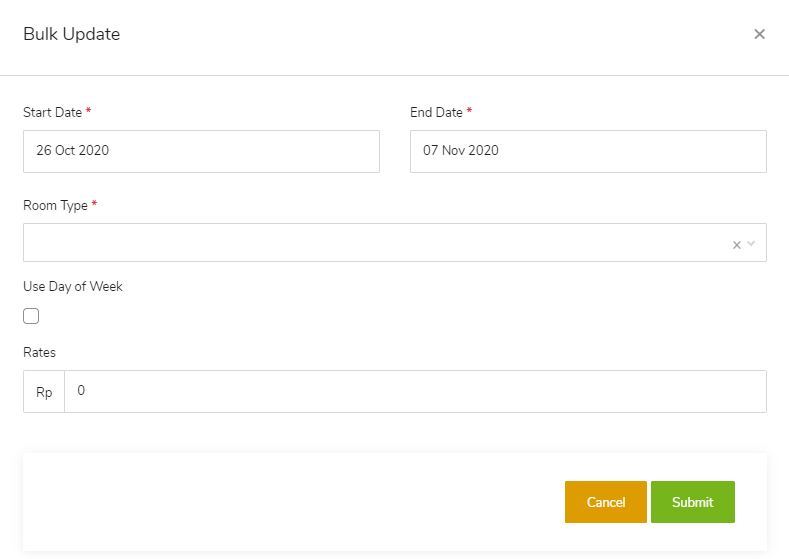Image resolution: width=789 pixels, height=559 pixels.
Task: Click the Use Day of Week label
Action: (x=73, y=286)
